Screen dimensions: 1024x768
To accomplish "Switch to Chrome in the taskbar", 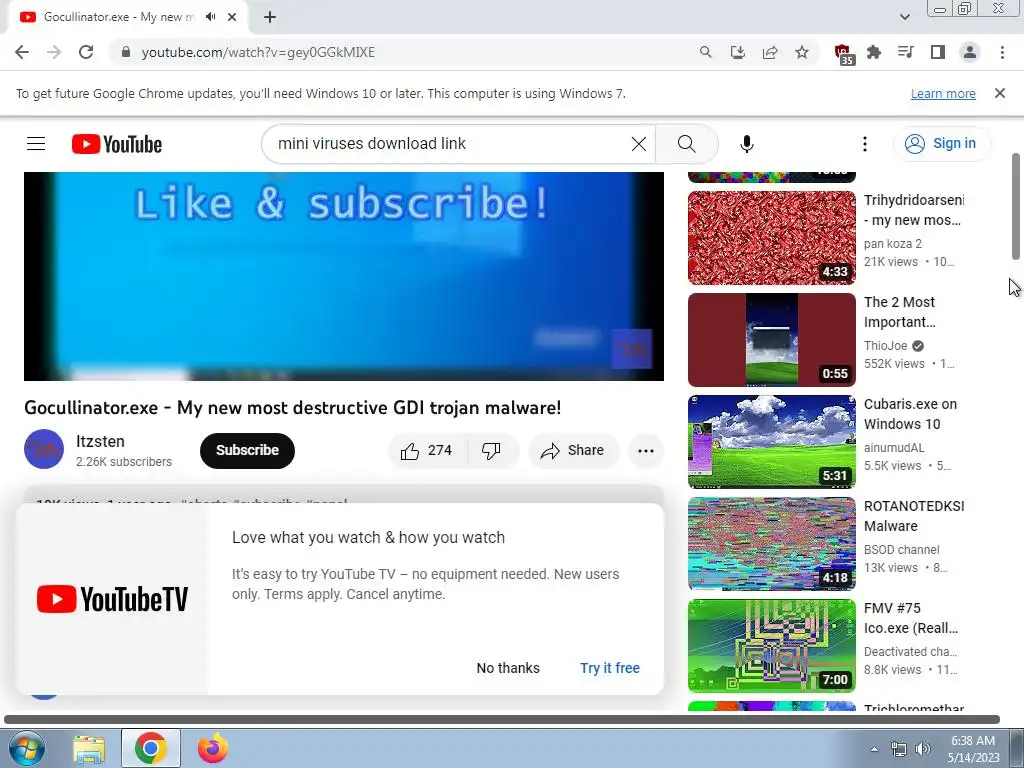I will click(151, 748).
